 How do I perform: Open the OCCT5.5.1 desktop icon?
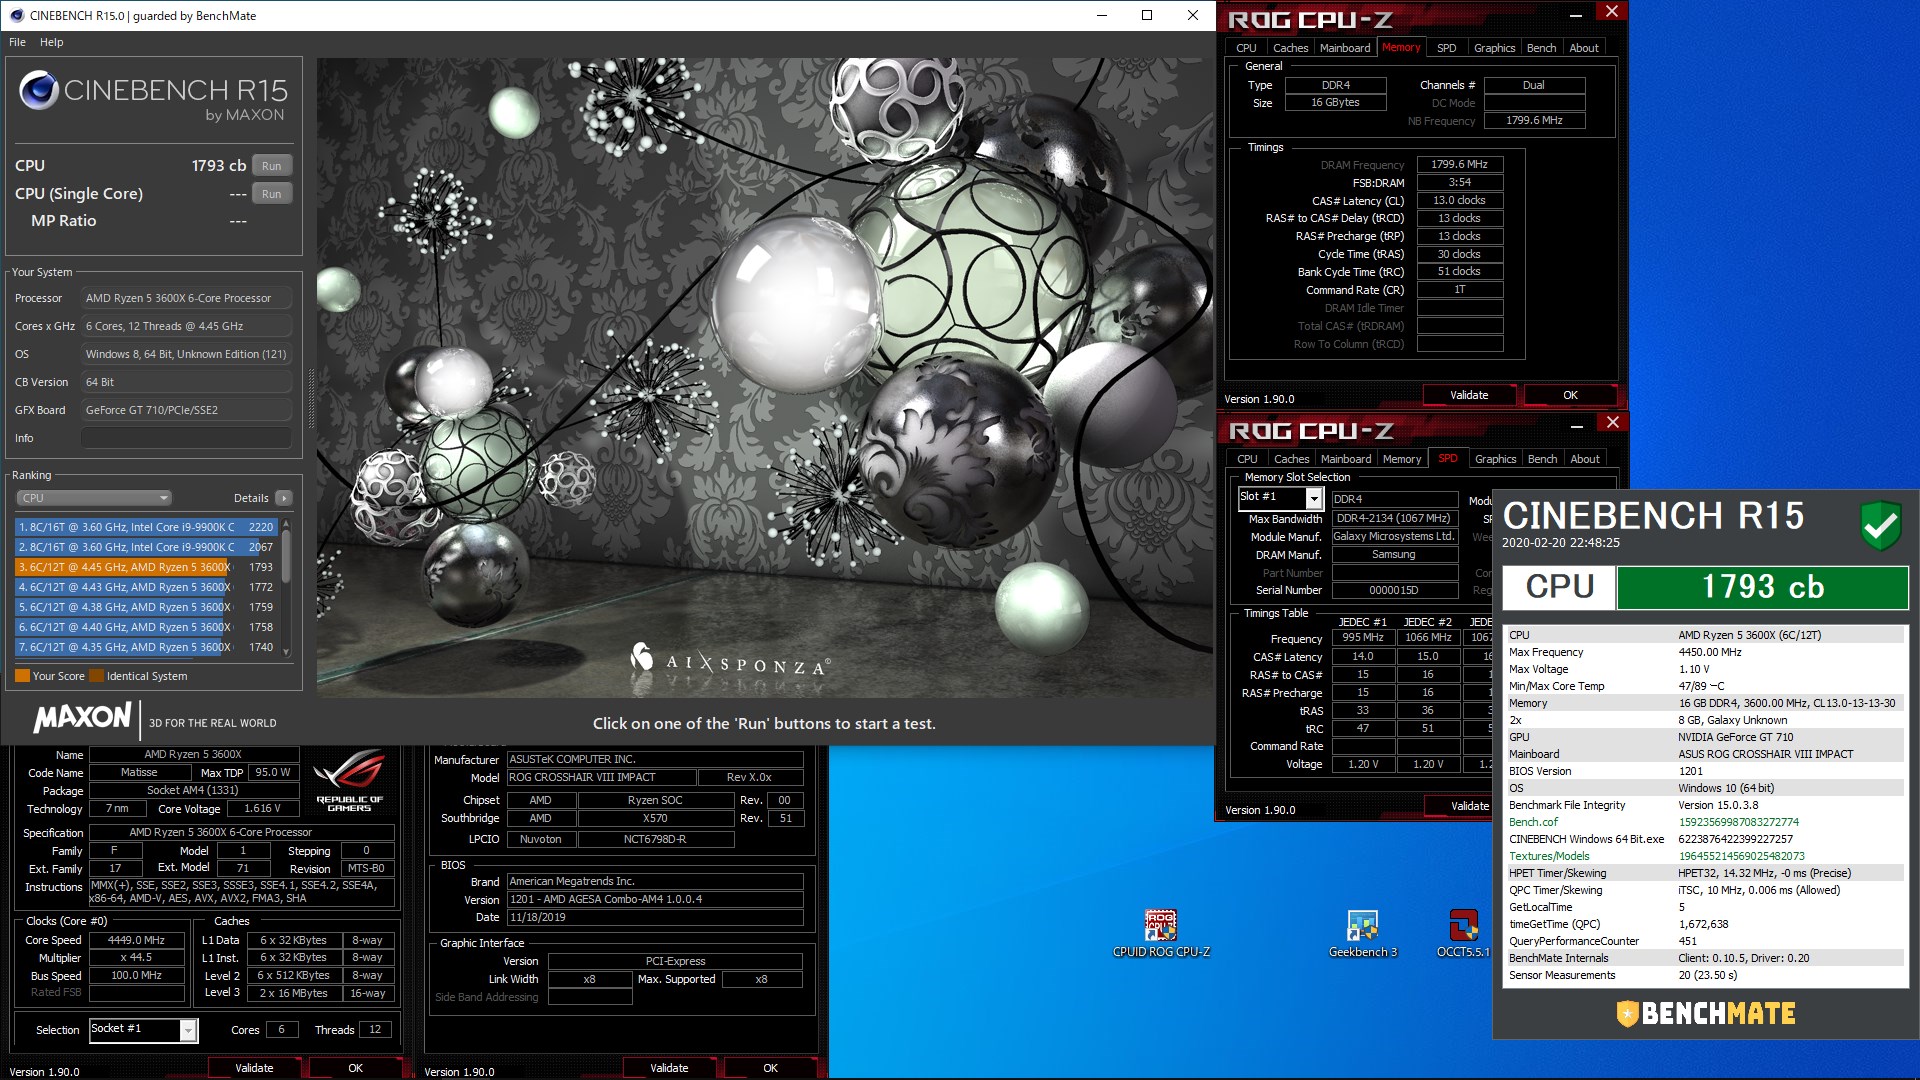tap(1463, 933)
